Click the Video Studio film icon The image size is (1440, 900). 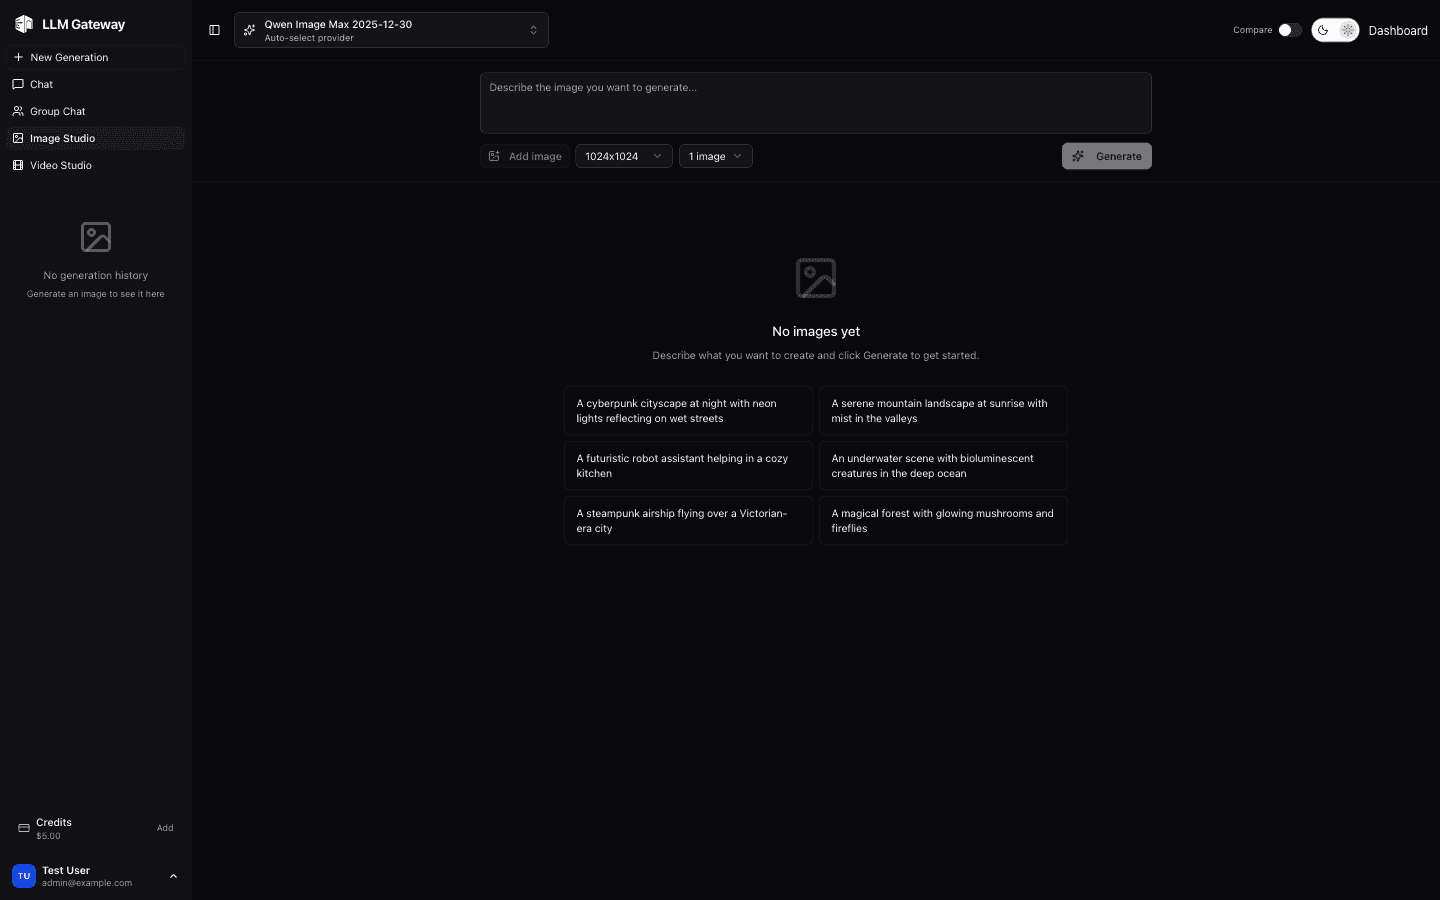tap(18, 165)
